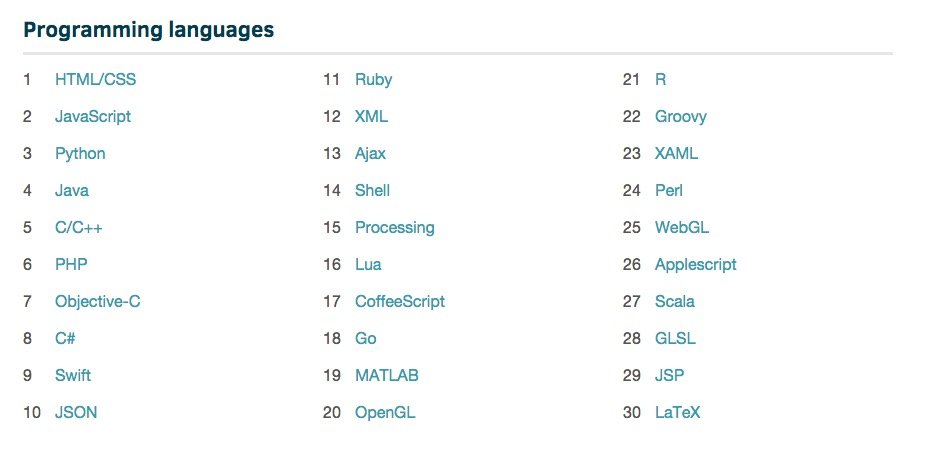
Task: Open the C/C++ entry
Action: [x=79, y=227]
